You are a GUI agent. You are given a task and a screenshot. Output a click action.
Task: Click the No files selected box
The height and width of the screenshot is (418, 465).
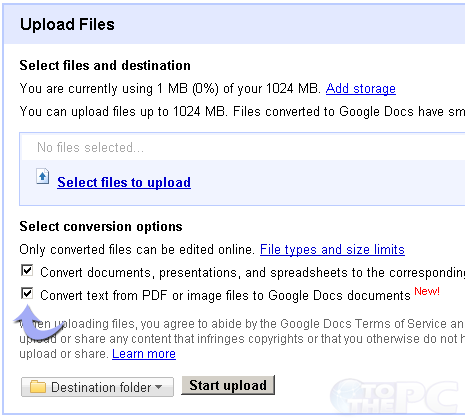click(x=243, y=147)
